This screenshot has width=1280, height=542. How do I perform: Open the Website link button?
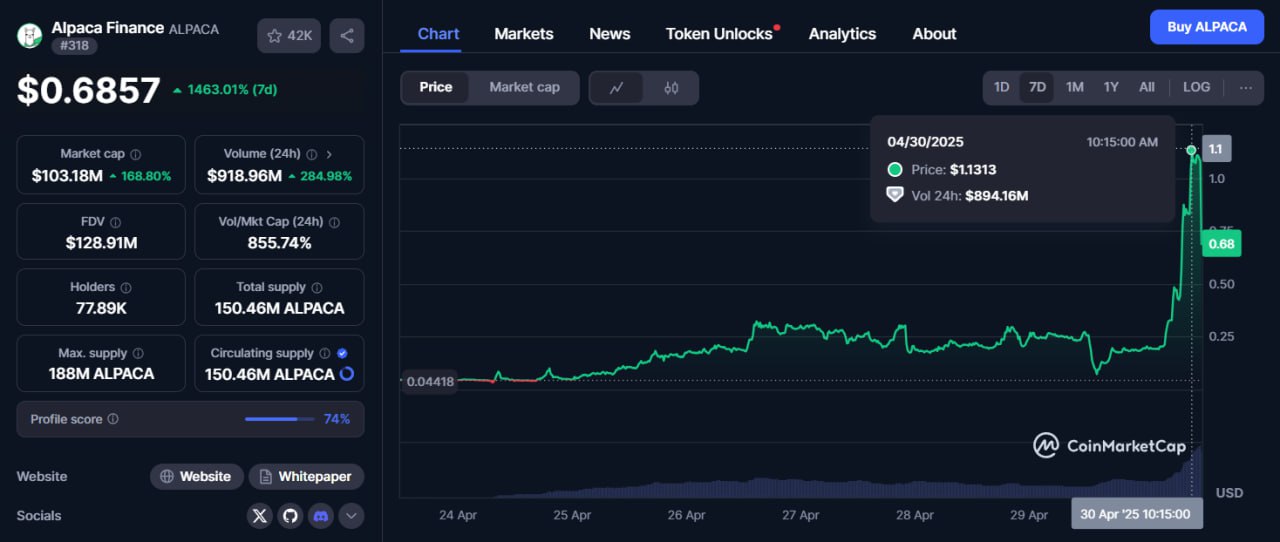pyautogui.click(x=196, y=476)
